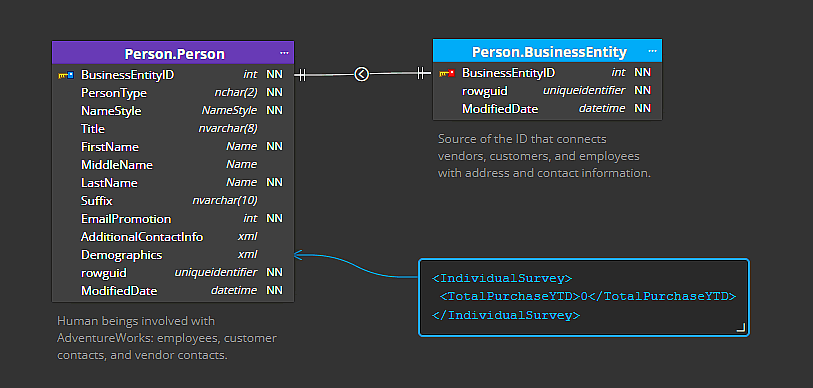
Task: Click the datetime type in Person.BusinessEntity
Action: click(x=602, y=109)
